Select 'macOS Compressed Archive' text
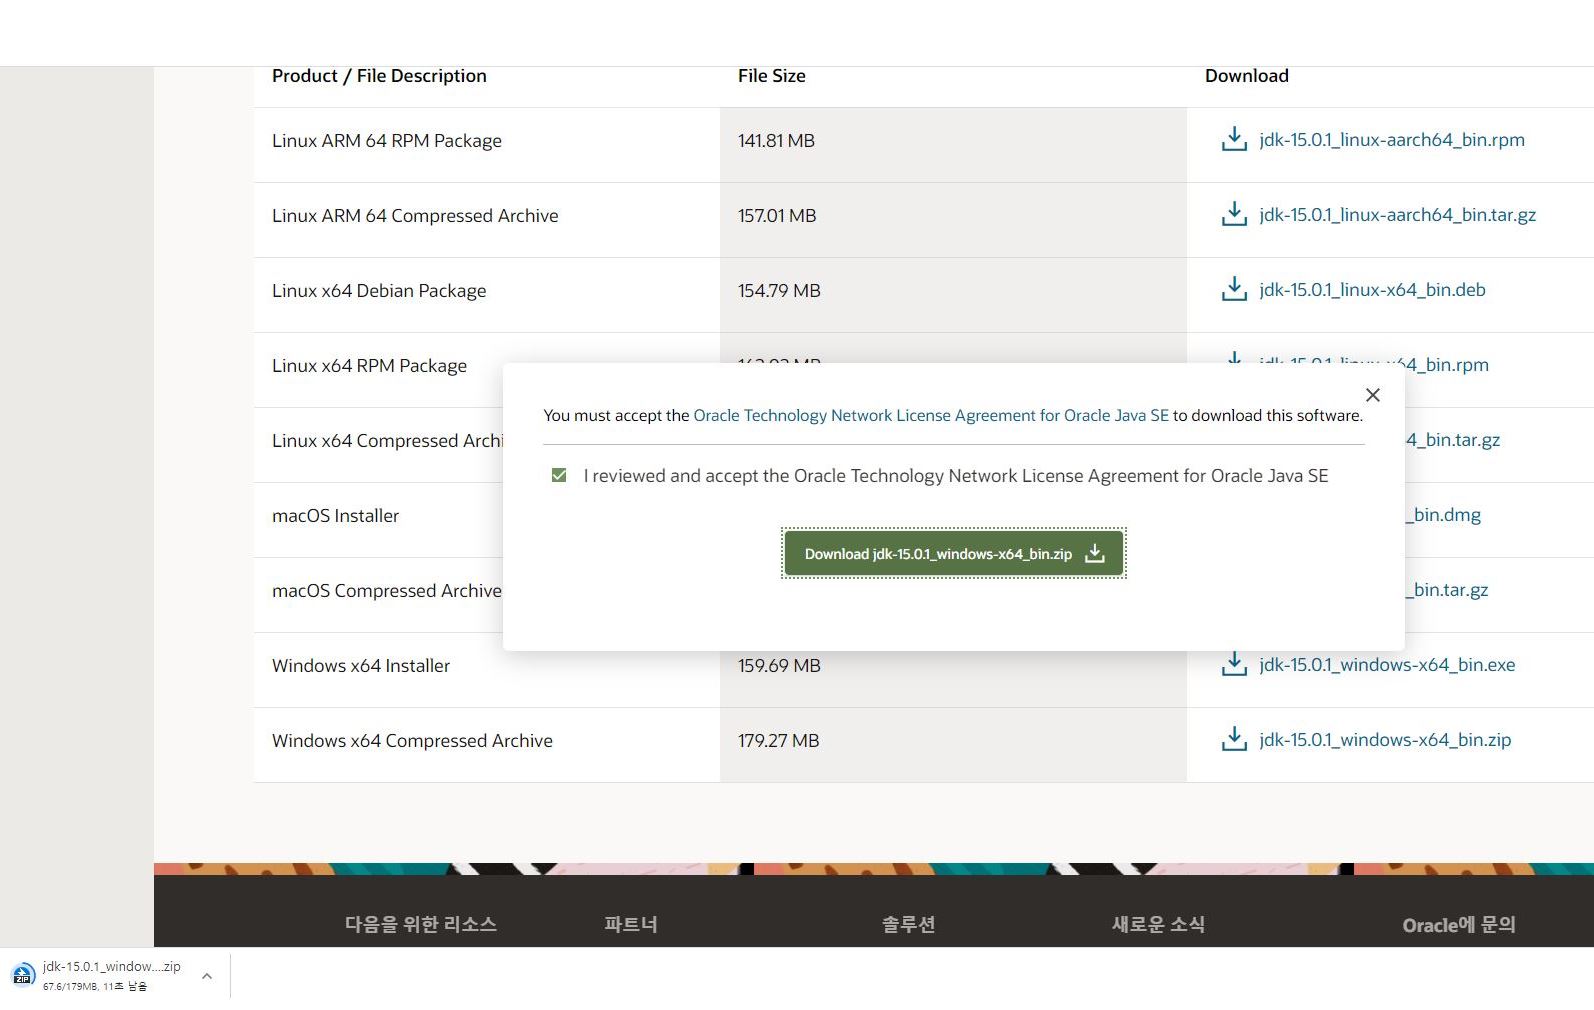1594x1010 pixels. click(387, 591)
